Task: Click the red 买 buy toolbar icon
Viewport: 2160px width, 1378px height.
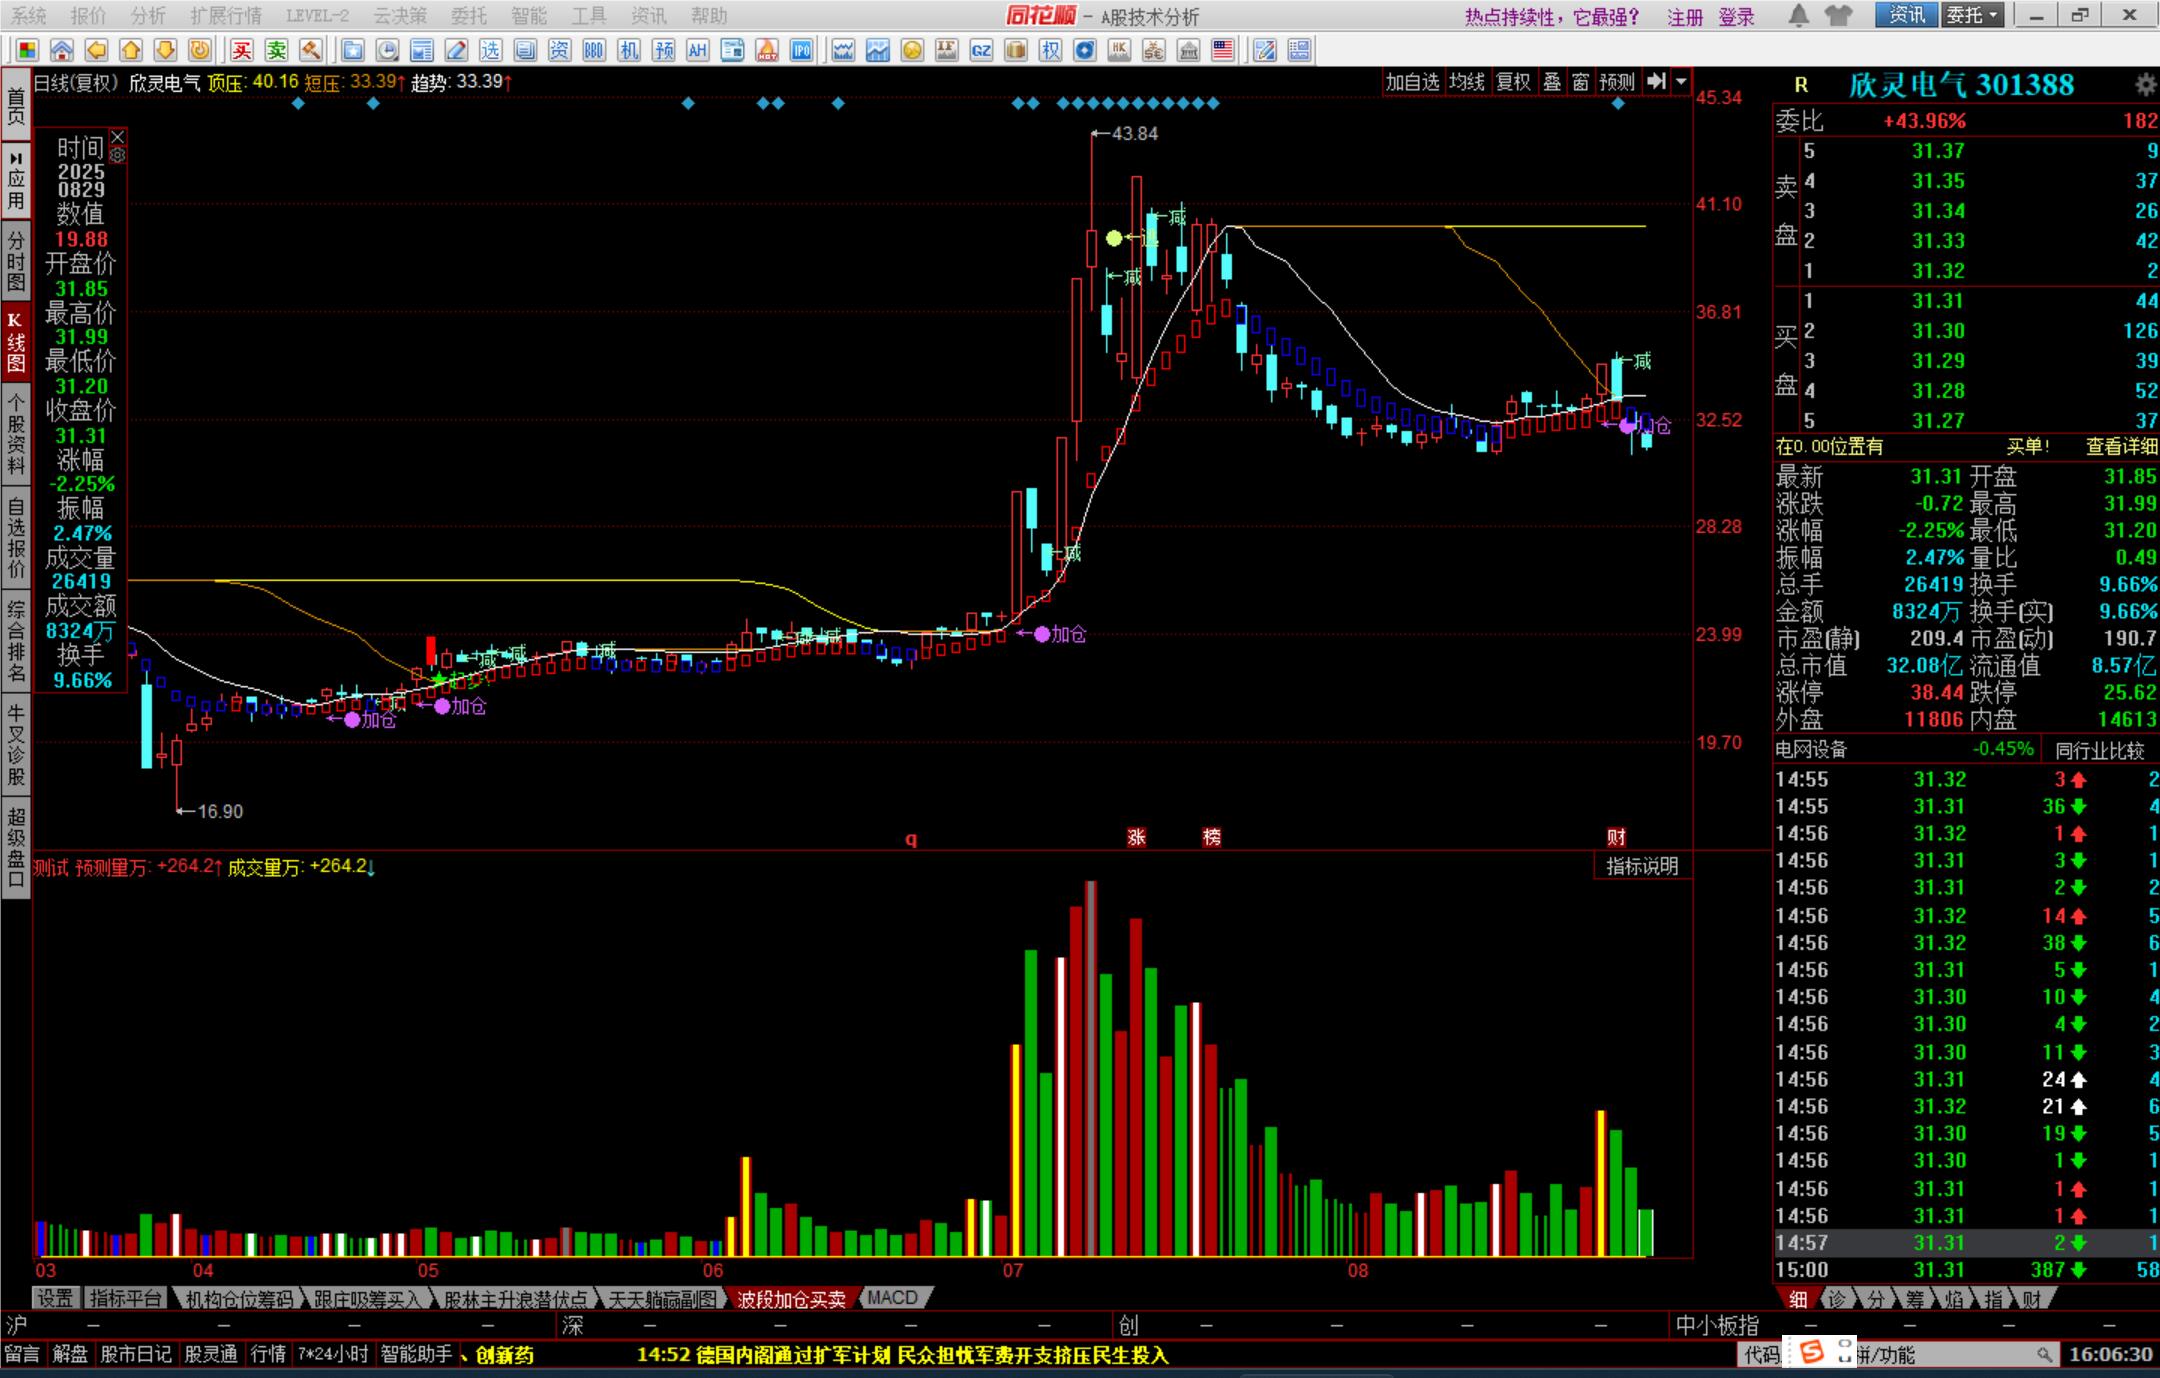Action: (x=242, y=50)
